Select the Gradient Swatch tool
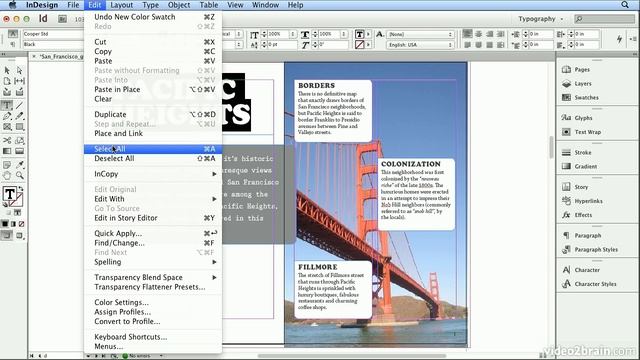This screenshot has height=360, width=640. [7, 151]
